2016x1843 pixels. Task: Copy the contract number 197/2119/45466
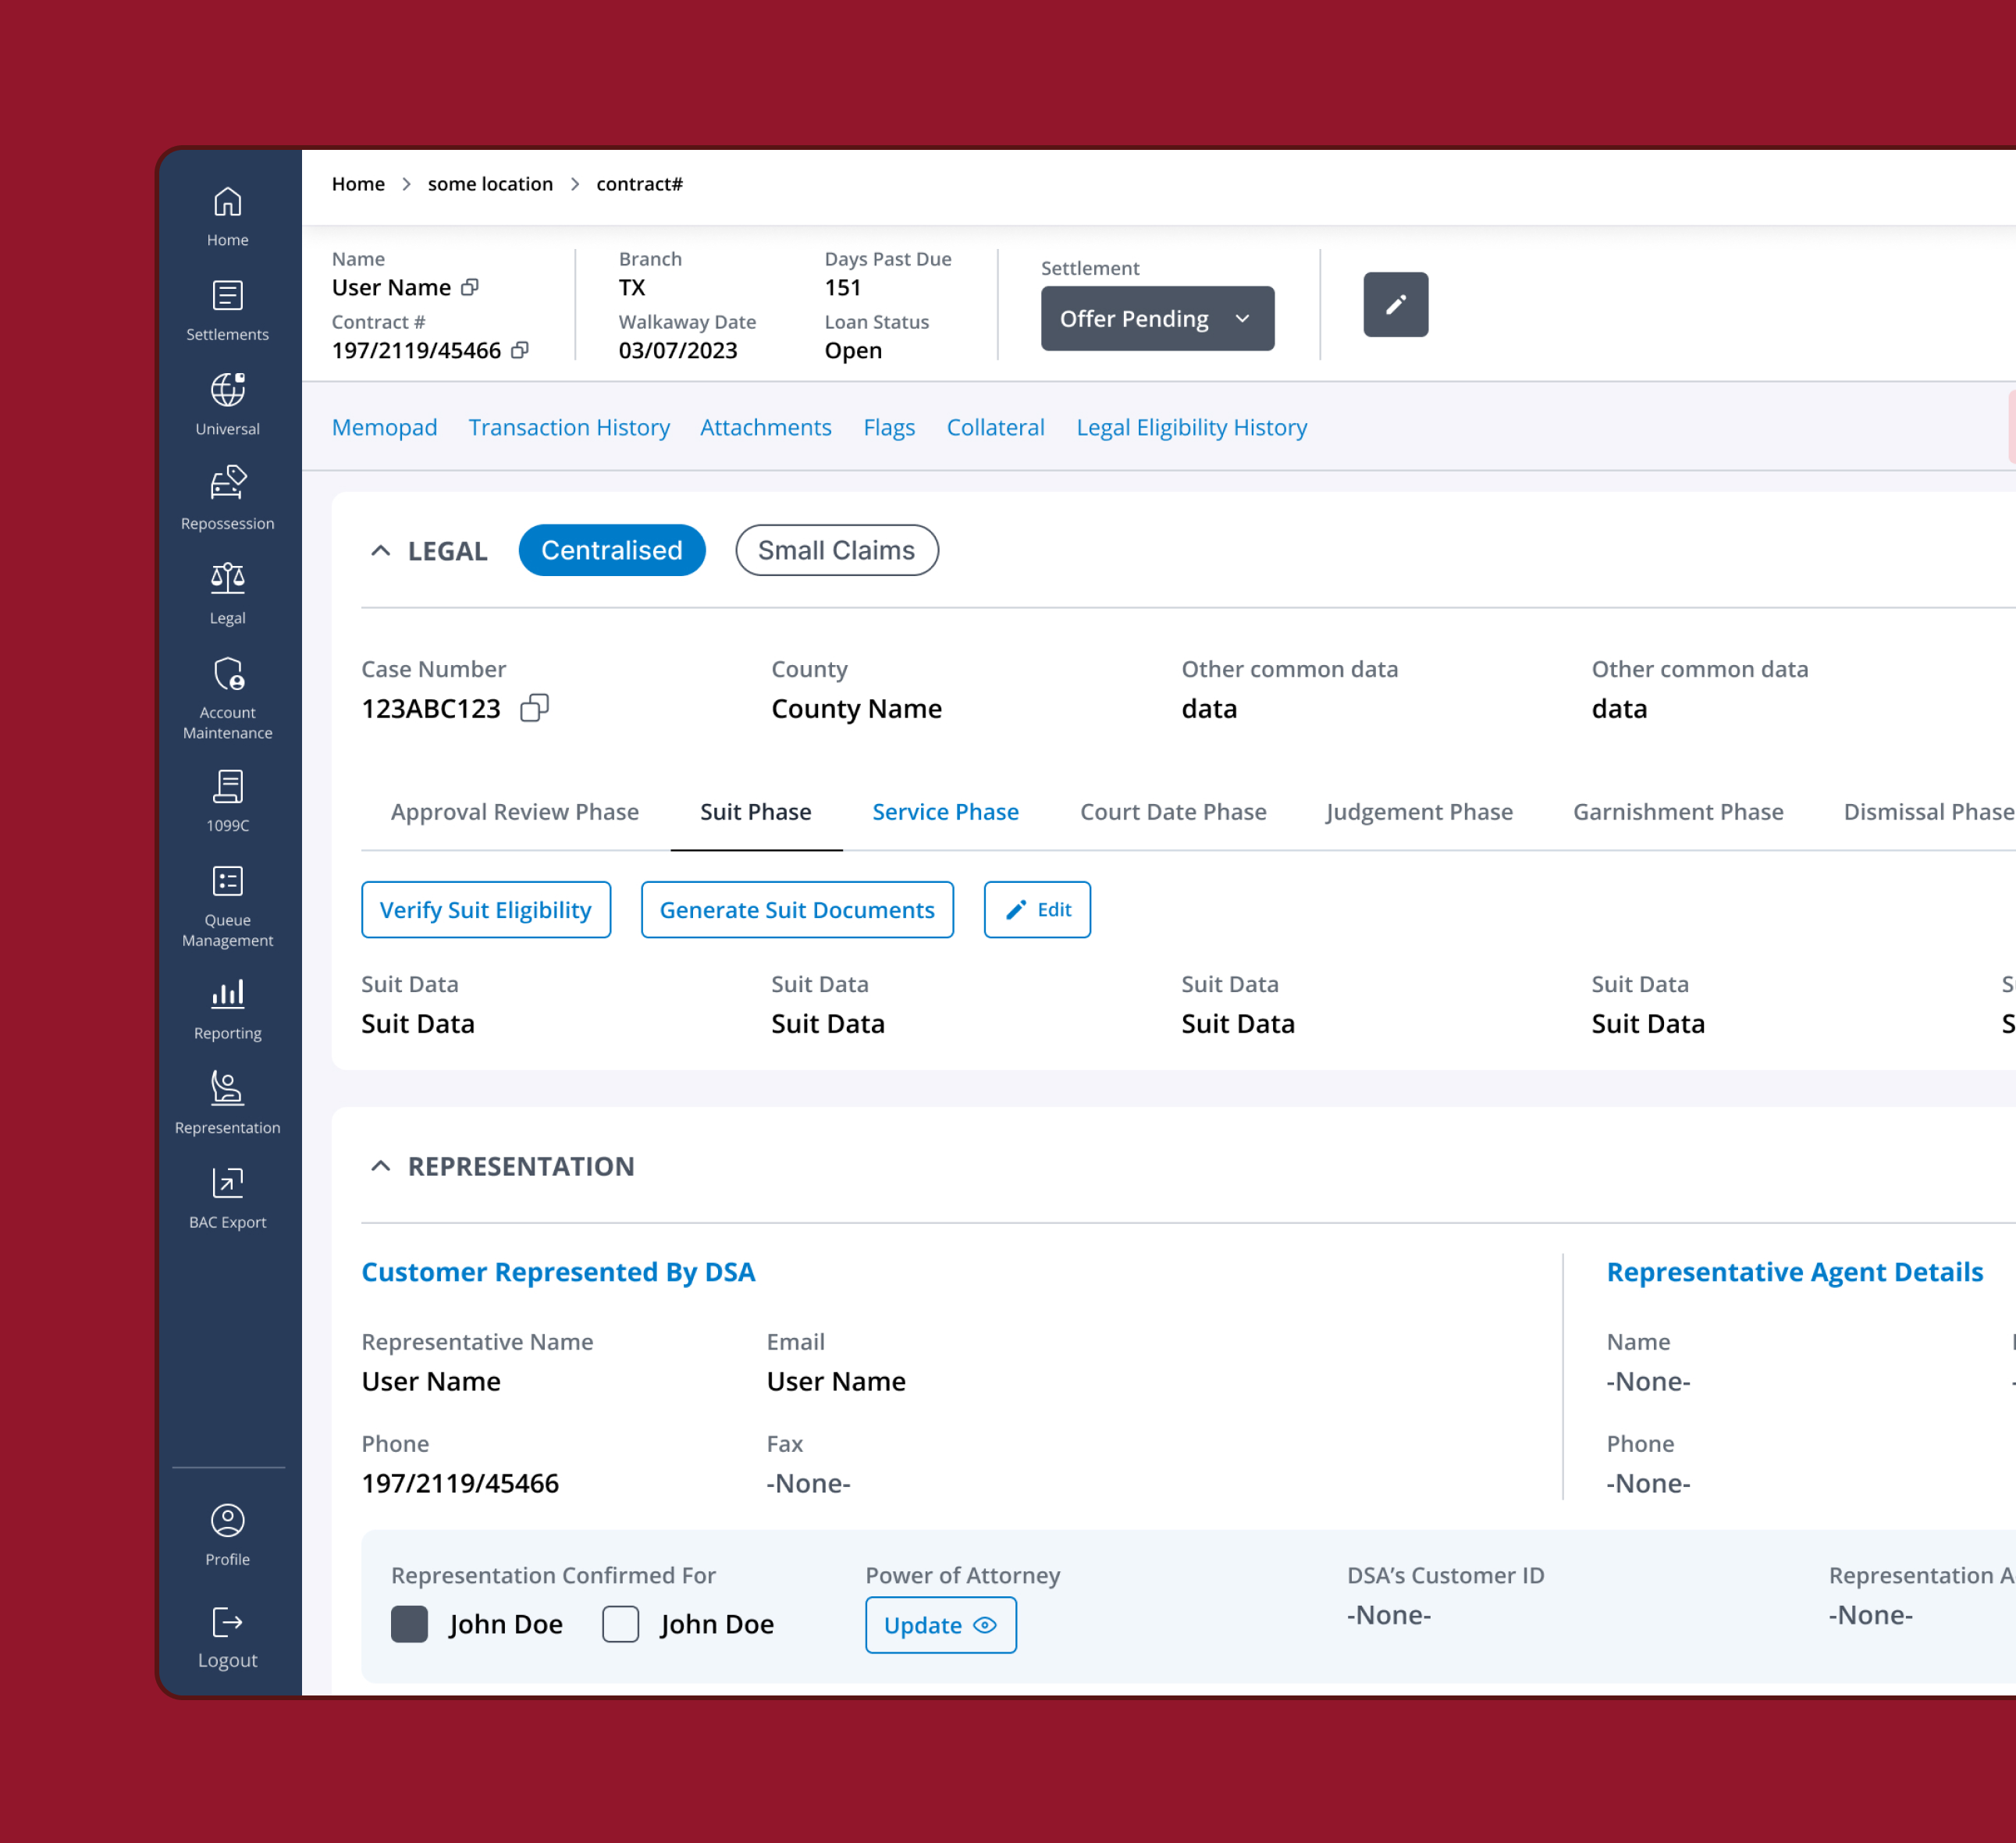[x=520, y=350]
